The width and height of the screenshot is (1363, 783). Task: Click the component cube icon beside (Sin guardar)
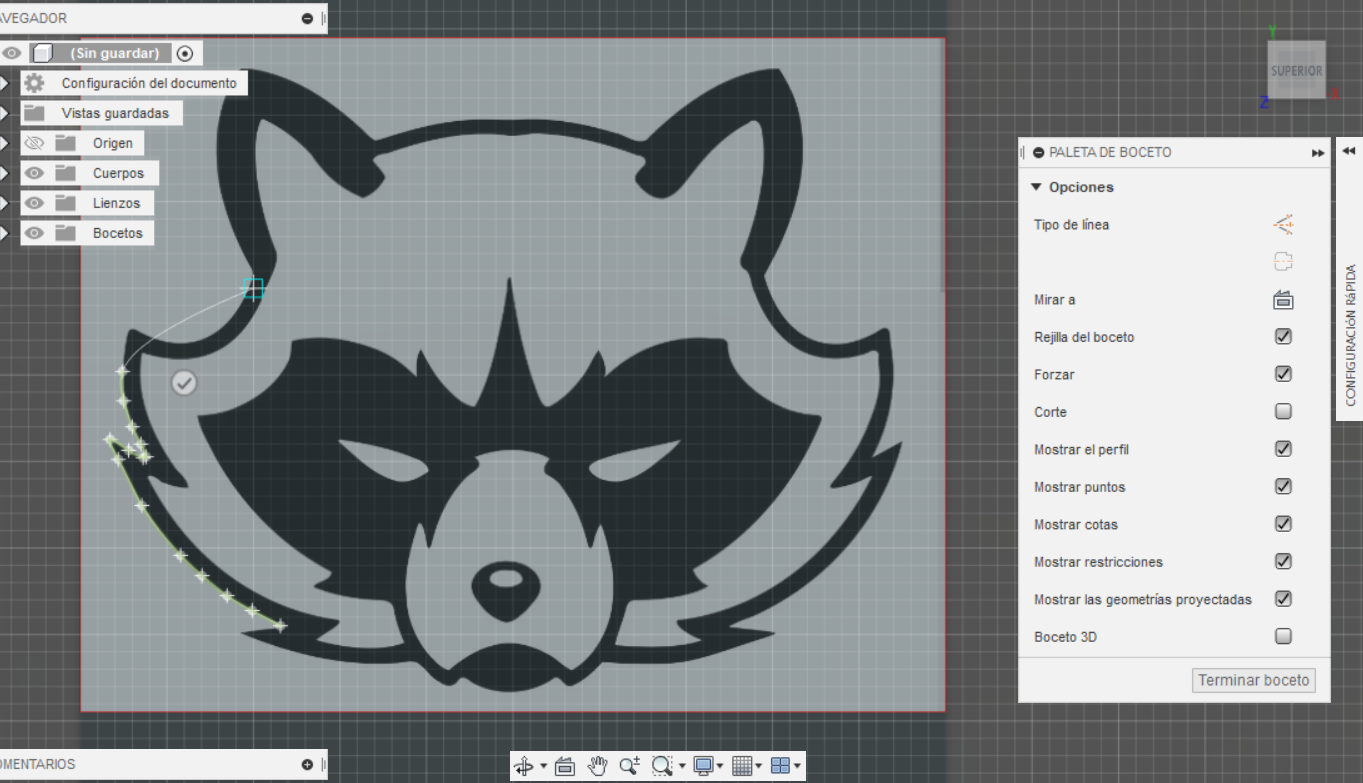tap(41, 53)
